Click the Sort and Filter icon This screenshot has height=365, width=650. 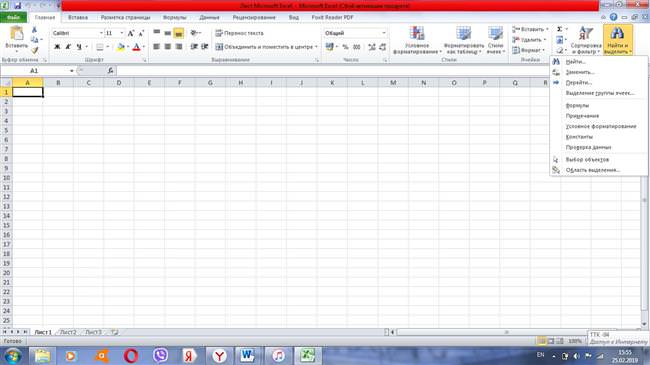(586, 34)
